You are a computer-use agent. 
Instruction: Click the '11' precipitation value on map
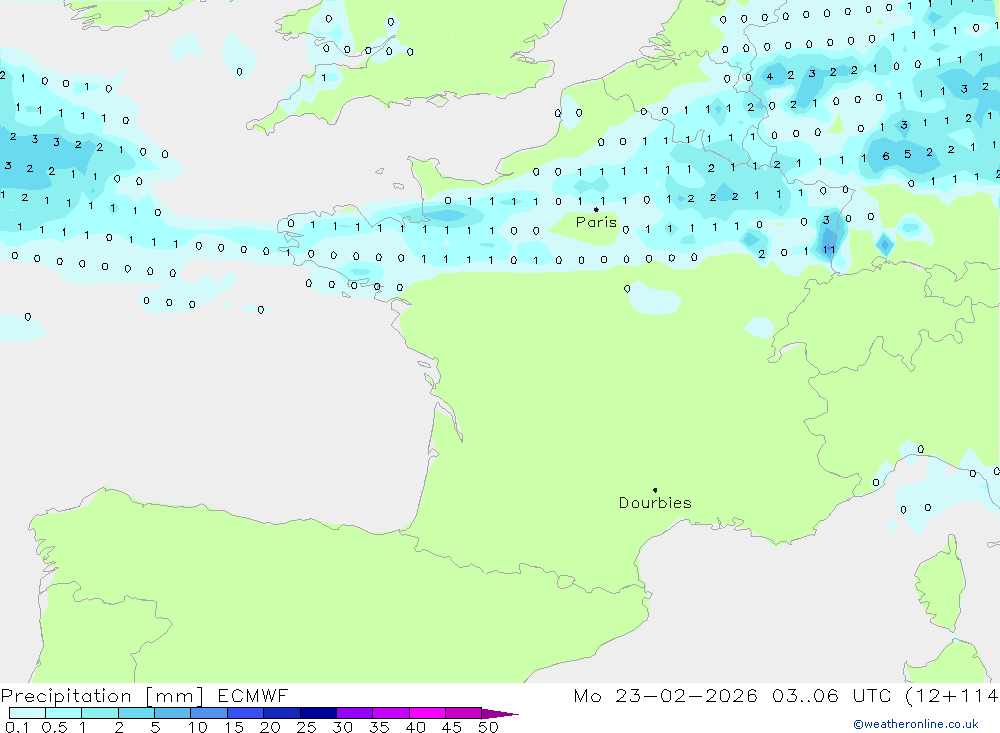(x=829, y=249)
